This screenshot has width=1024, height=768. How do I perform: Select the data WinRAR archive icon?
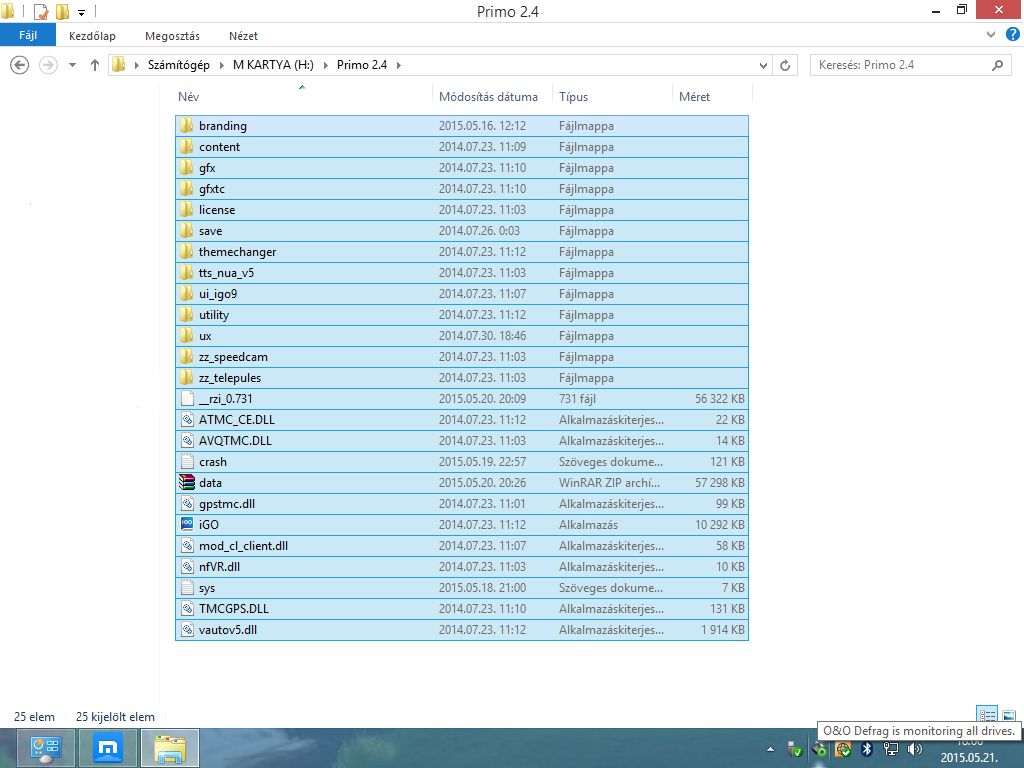[x=187, y=483]
